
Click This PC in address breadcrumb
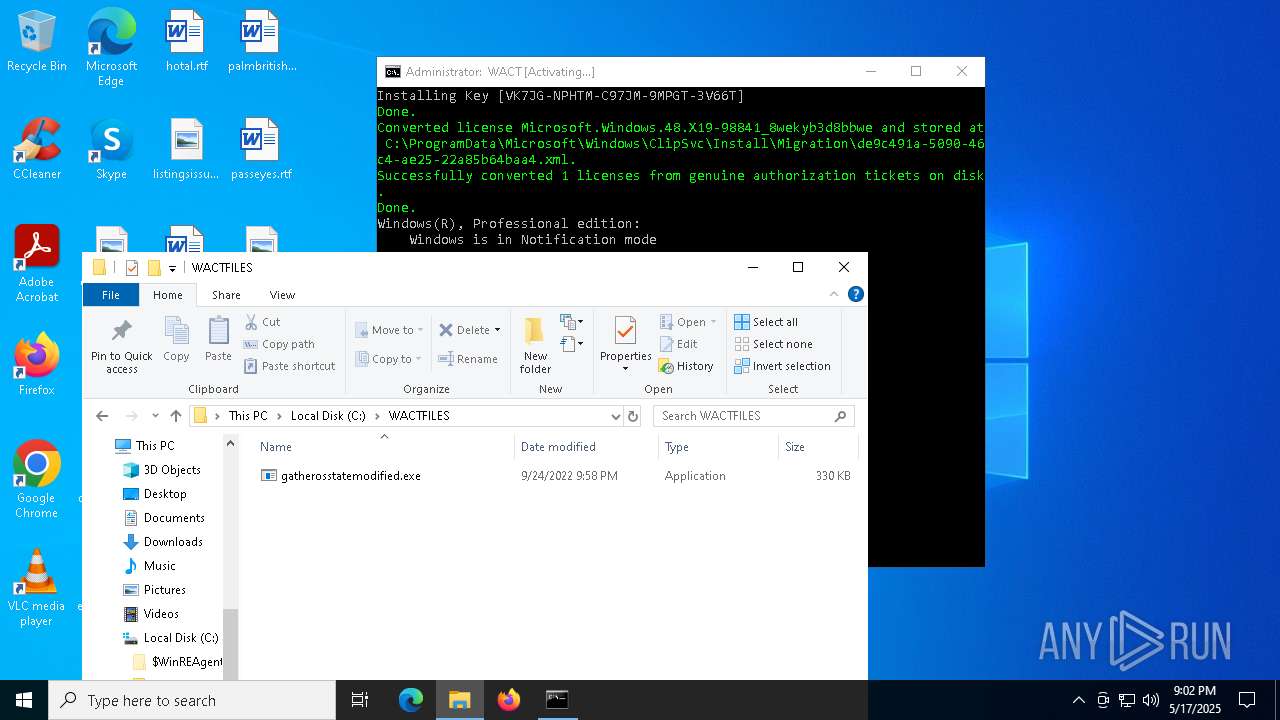coord(248,416)
